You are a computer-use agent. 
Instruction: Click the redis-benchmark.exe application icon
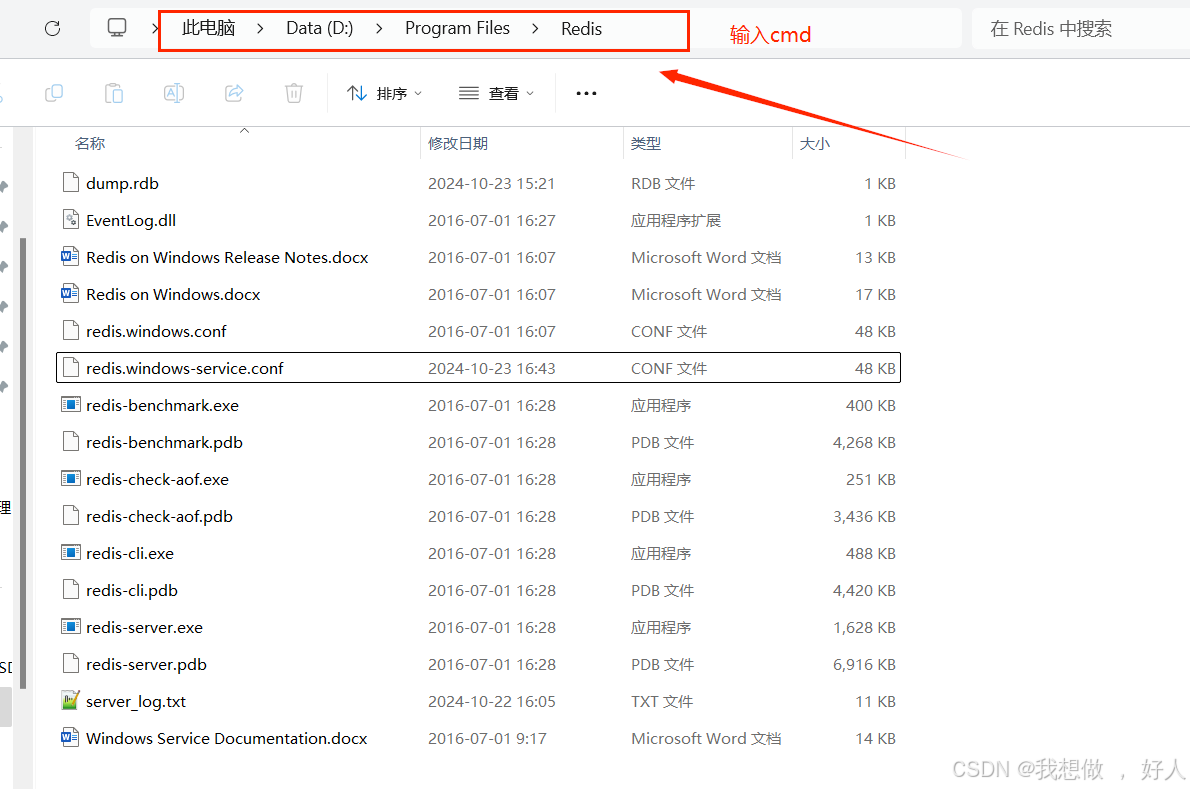[71, 405]
